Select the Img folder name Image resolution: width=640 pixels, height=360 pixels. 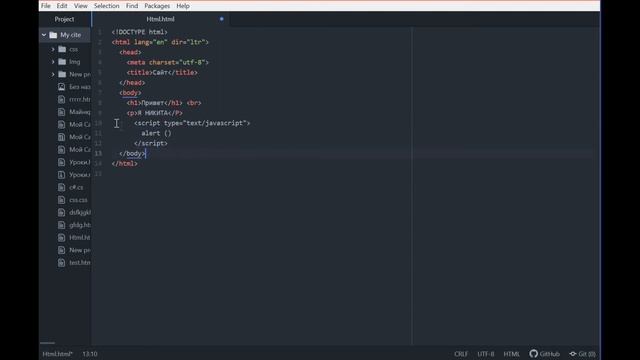[74, 62]
